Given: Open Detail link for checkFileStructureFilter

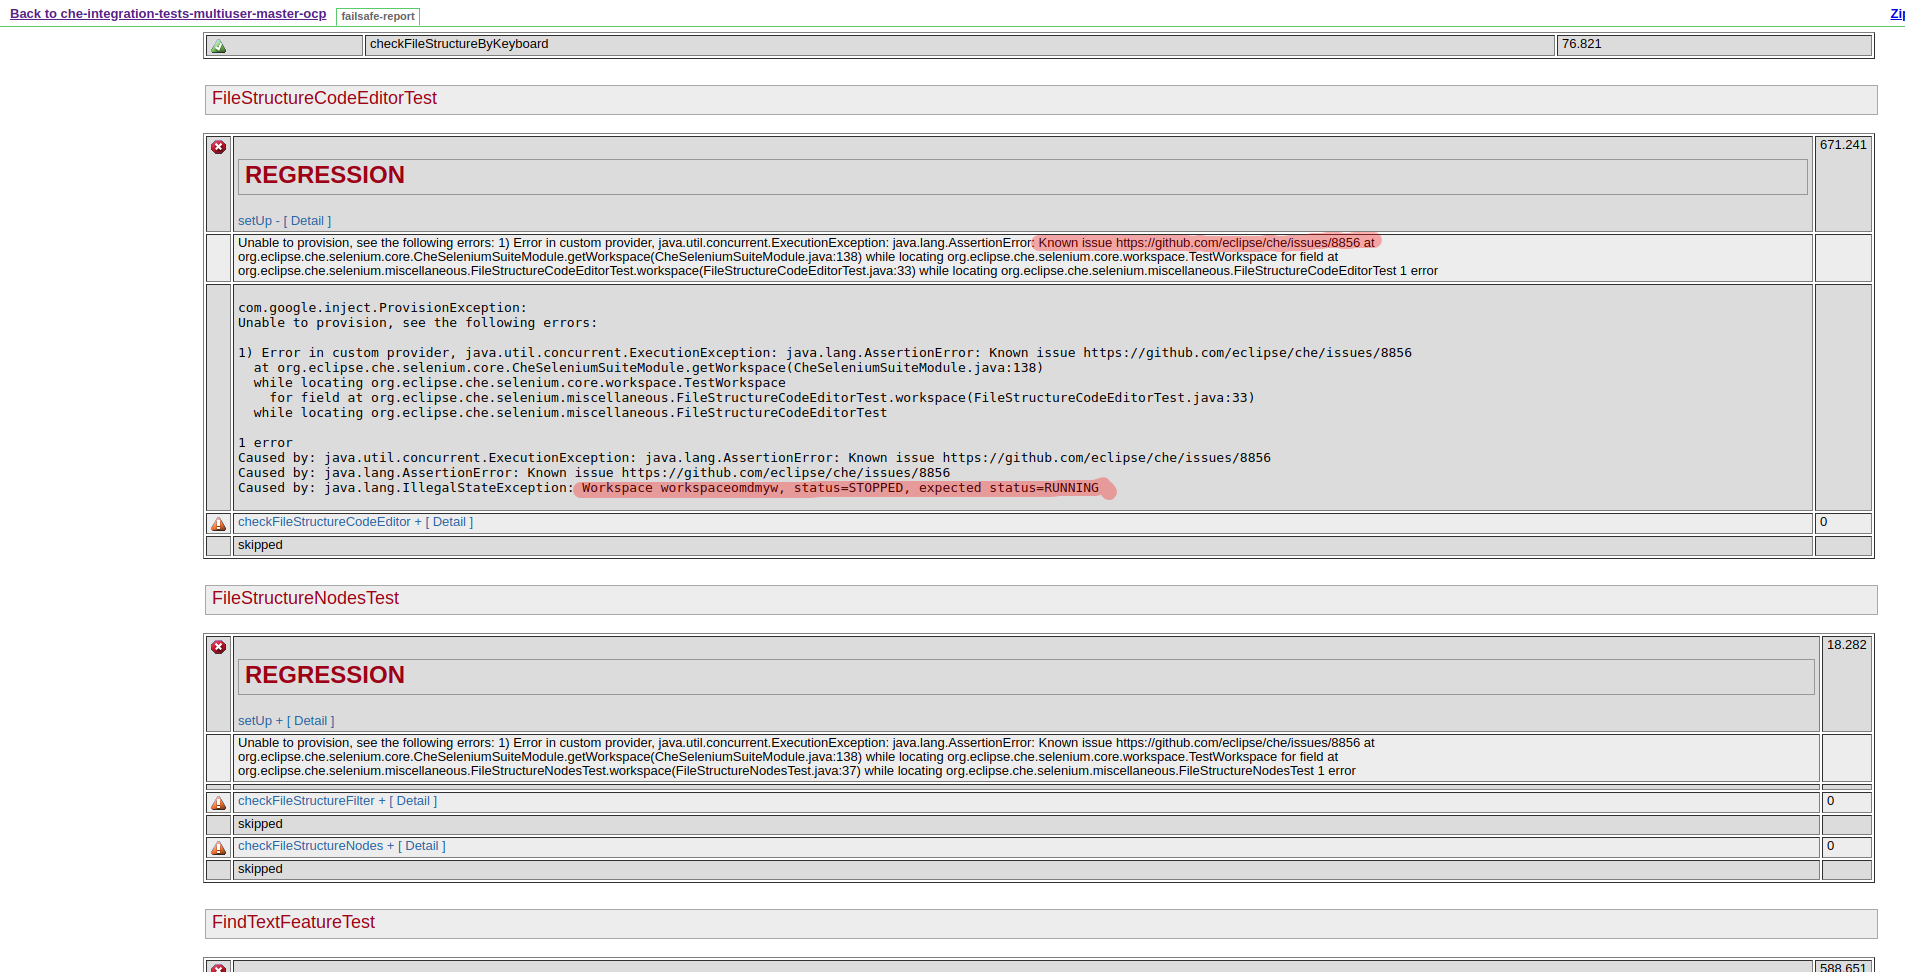Looking at the screenshot, I should pos(414,801).
